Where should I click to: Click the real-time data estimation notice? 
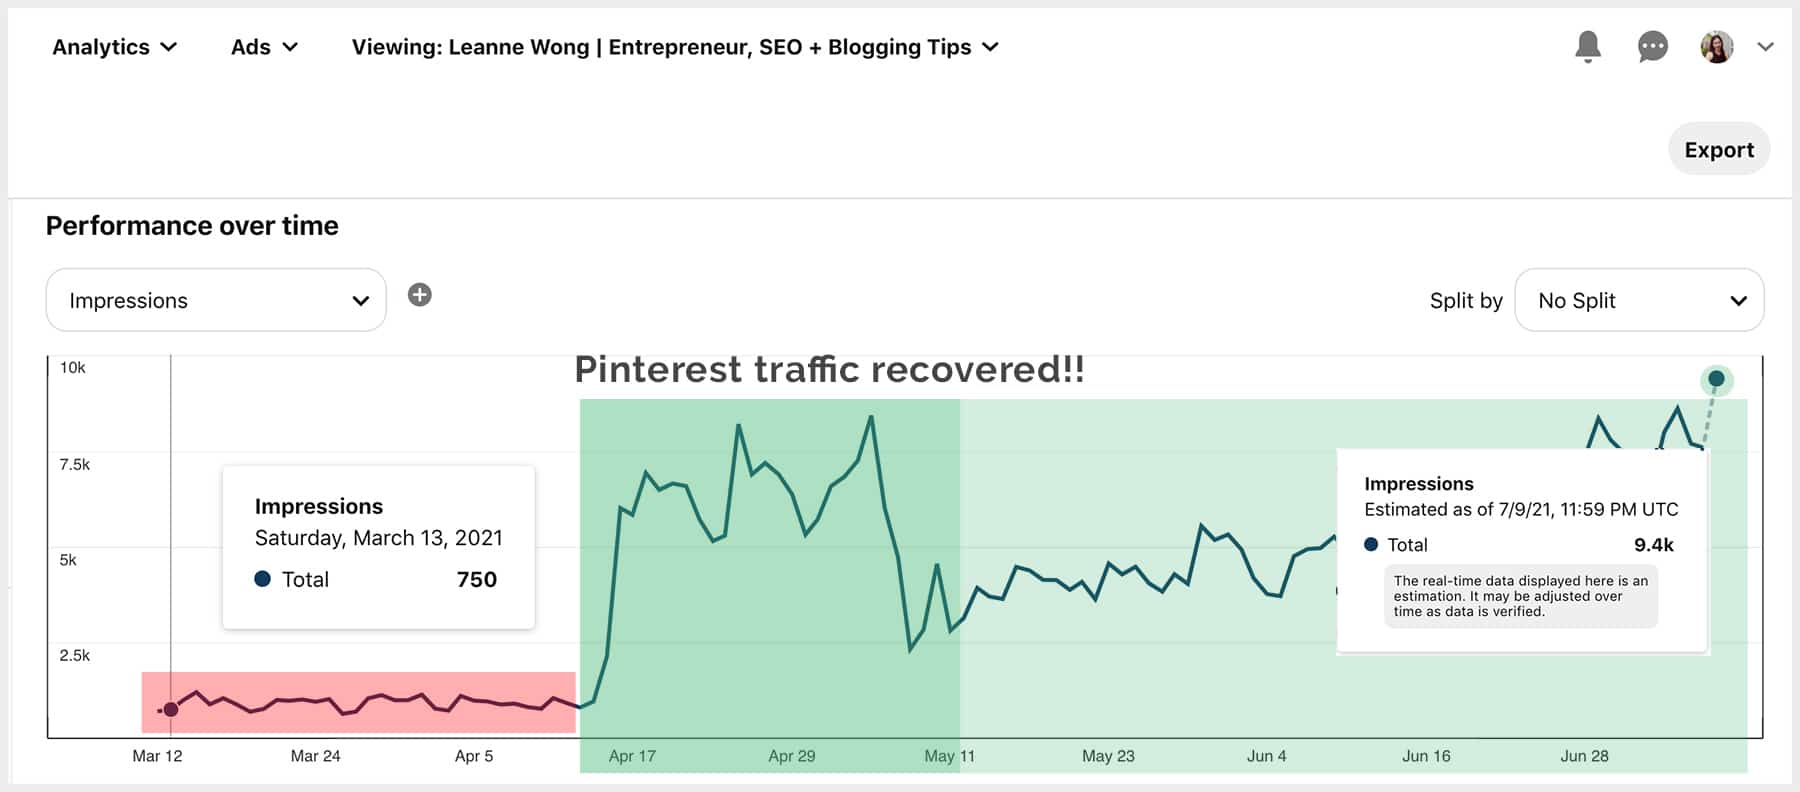click(1520, 596)
